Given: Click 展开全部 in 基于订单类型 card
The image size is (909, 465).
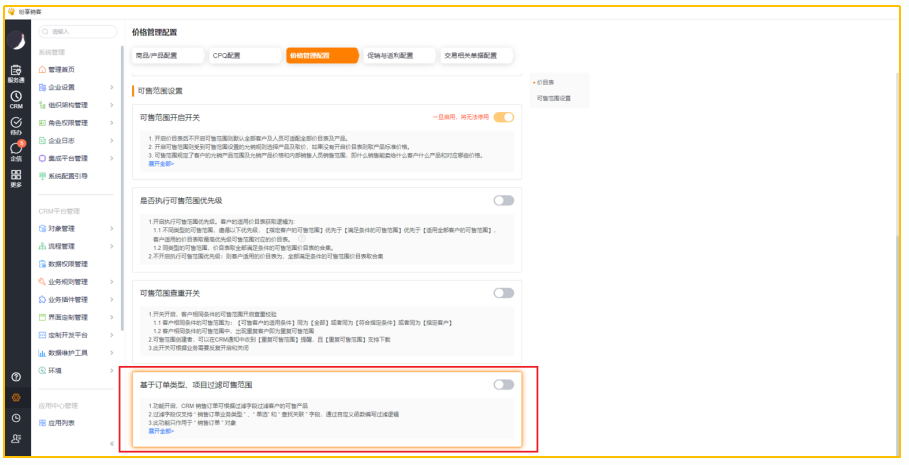Looking at the screenshot, I should click(x=161, y=431).
